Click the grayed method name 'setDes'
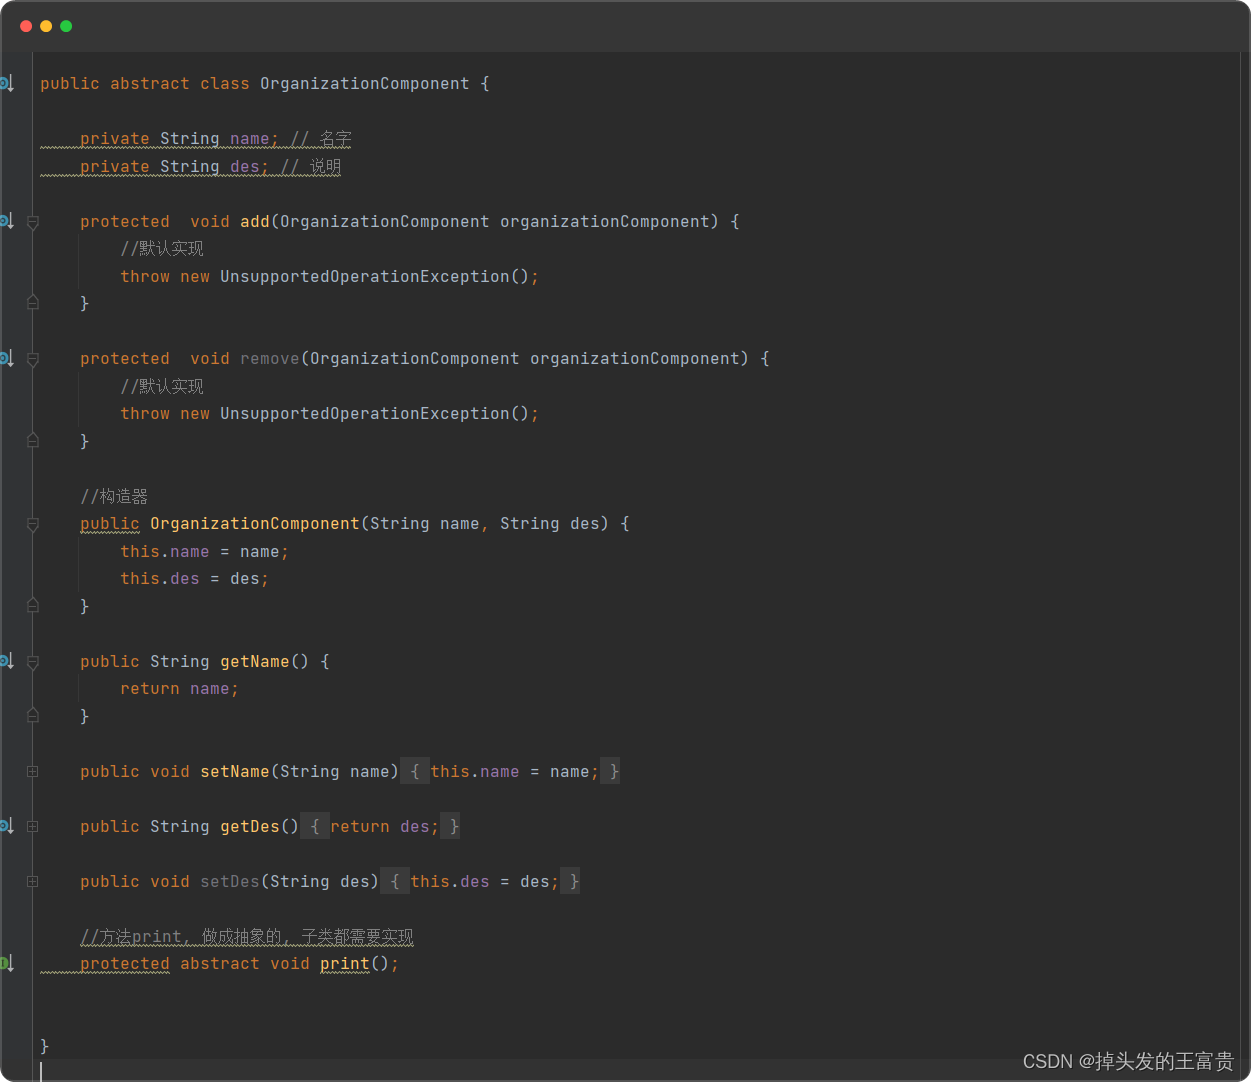Image resolution: width=1251 pixels, height=1082 pixels. coord(230,881)
